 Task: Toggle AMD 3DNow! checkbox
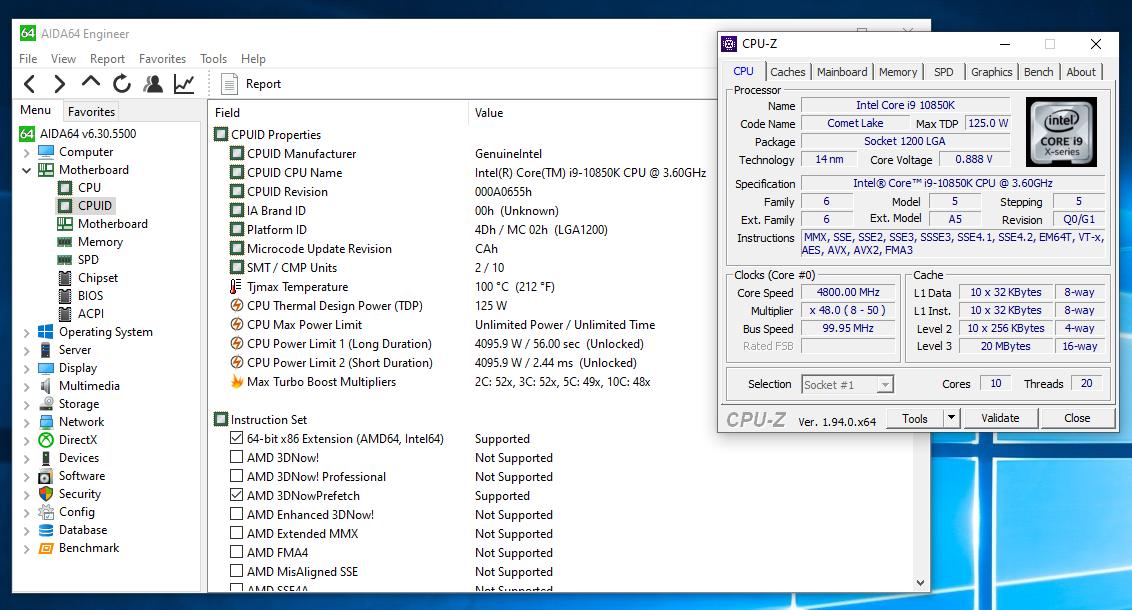(x=236, y=456)
